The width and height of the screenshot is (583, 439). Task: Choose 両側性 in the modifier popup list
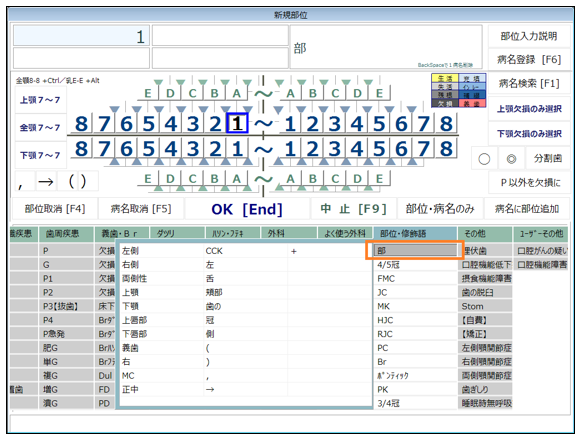click(161, 278)
